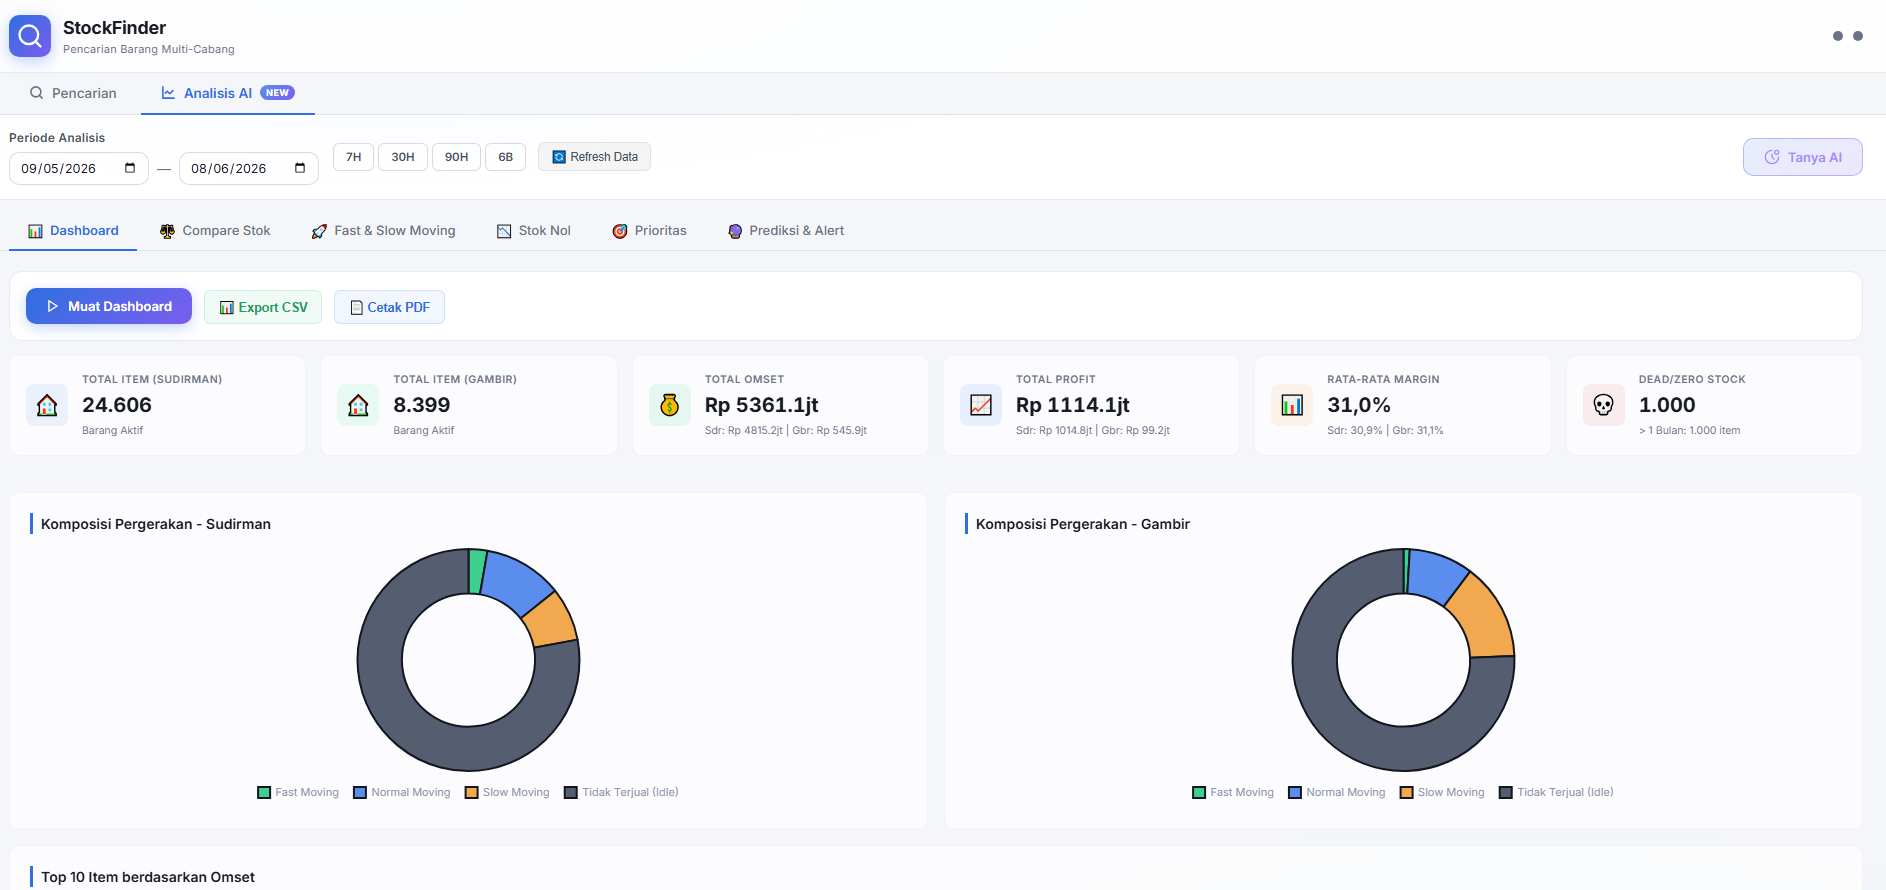This screenshot has width=1886, height=890.
Task: Click the Refresh Data button
Action: pos(595,157)
